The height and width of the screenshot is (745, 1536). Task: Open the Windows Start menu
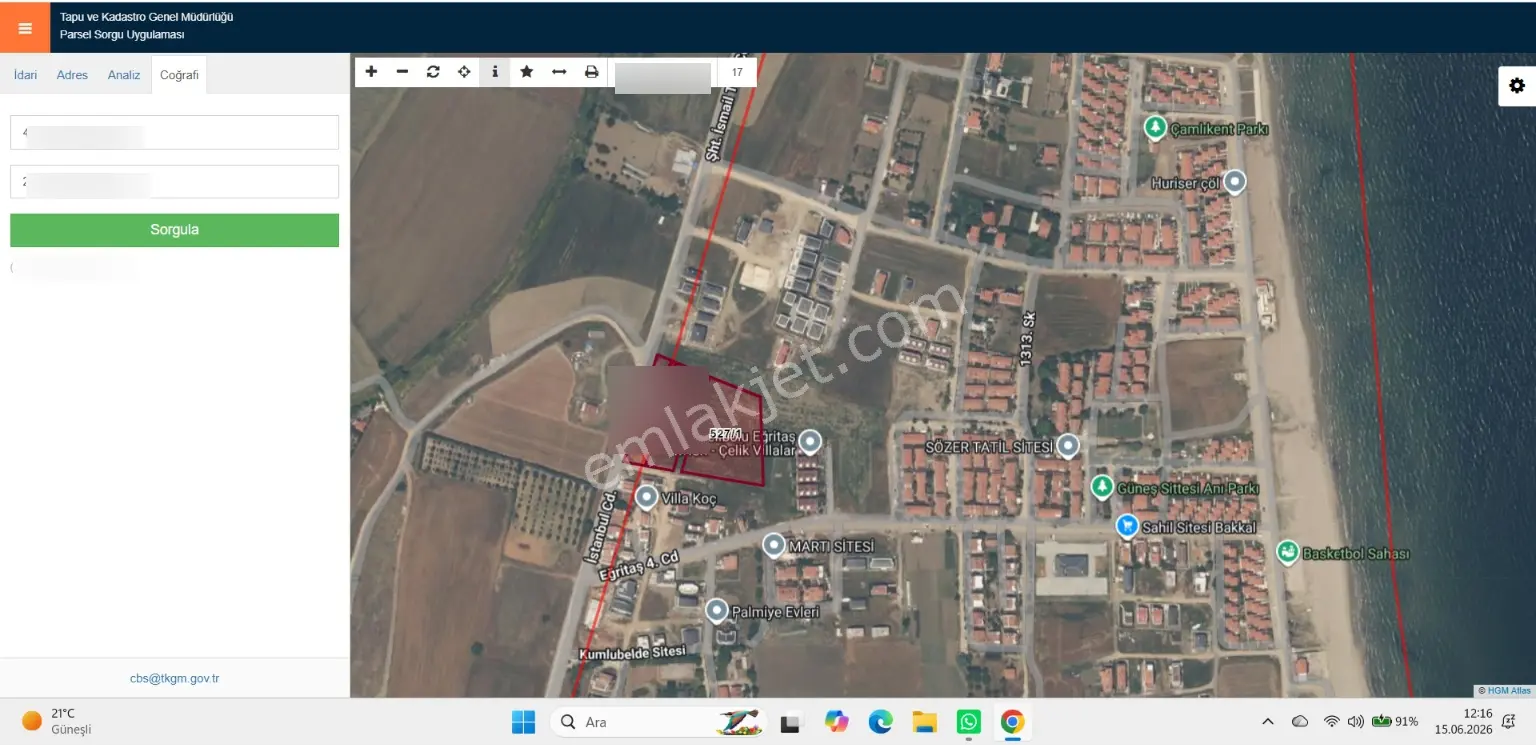523,721
